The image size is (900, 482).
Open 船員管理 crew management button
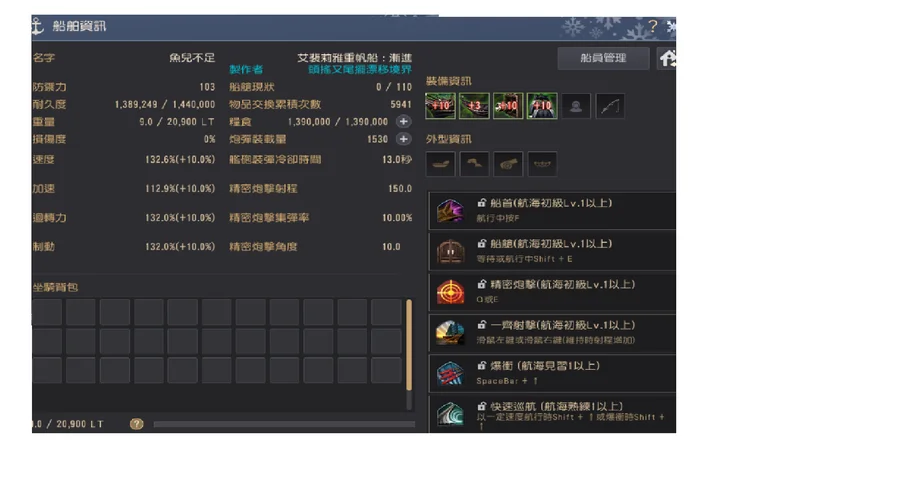click(x=603, y=58)
